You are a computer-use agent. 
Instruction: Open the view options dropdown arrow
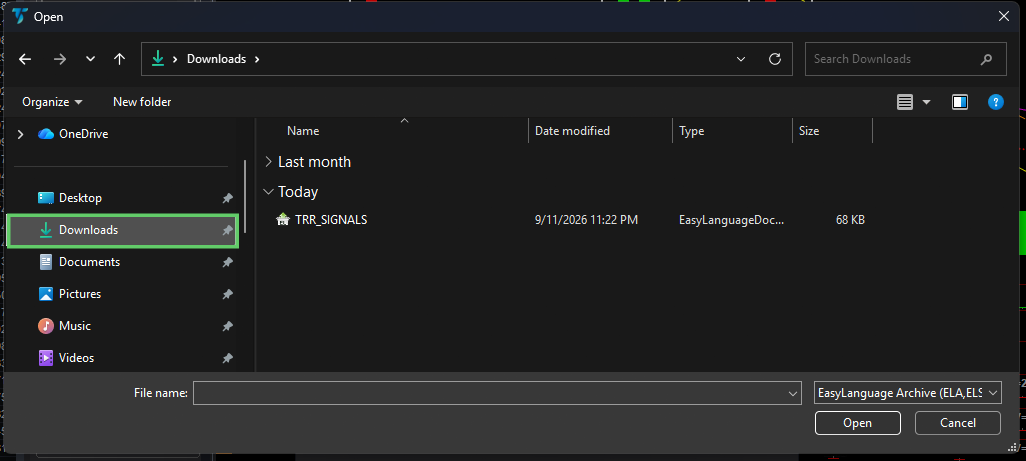coord(926,102)
